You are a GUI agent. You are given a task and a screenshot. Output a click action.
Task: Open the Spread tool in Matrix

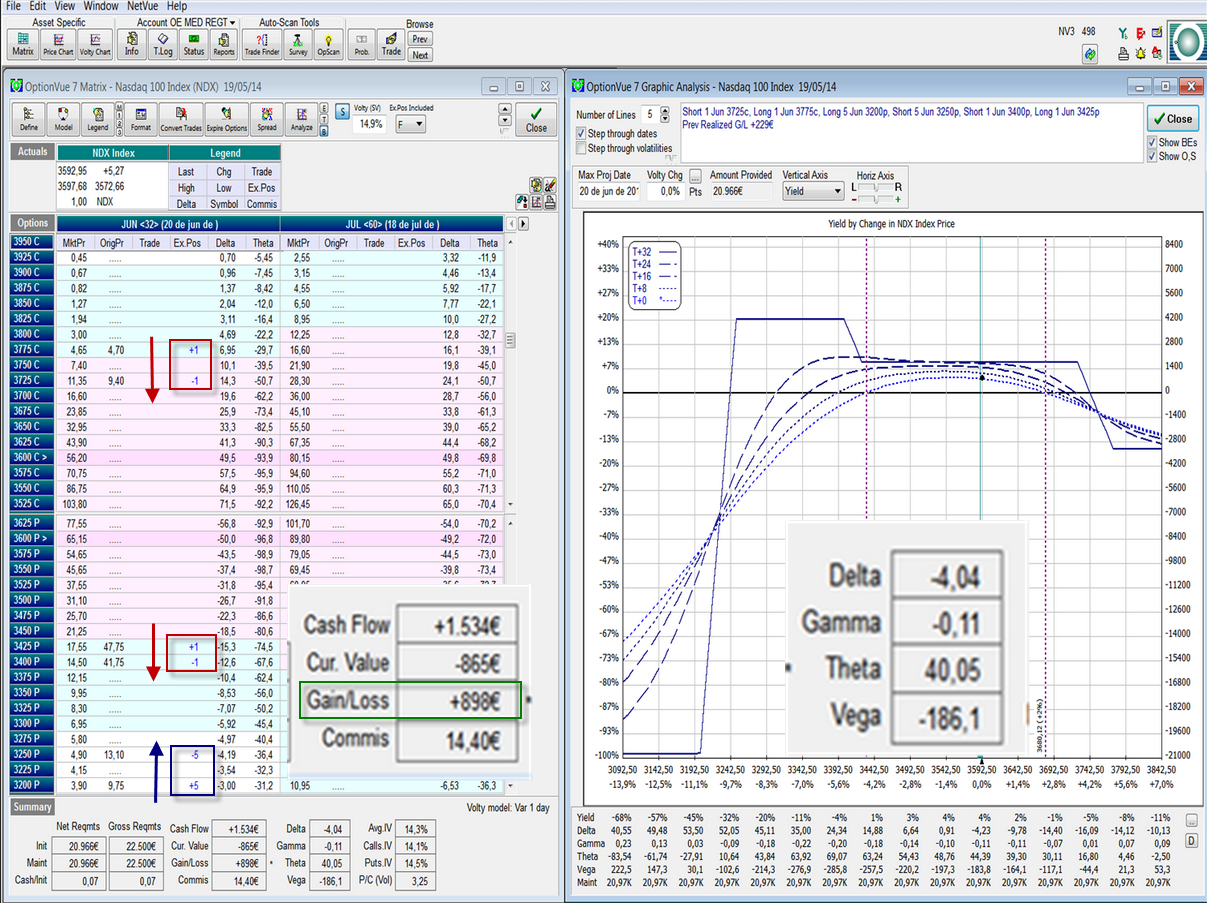coord(266,119)
